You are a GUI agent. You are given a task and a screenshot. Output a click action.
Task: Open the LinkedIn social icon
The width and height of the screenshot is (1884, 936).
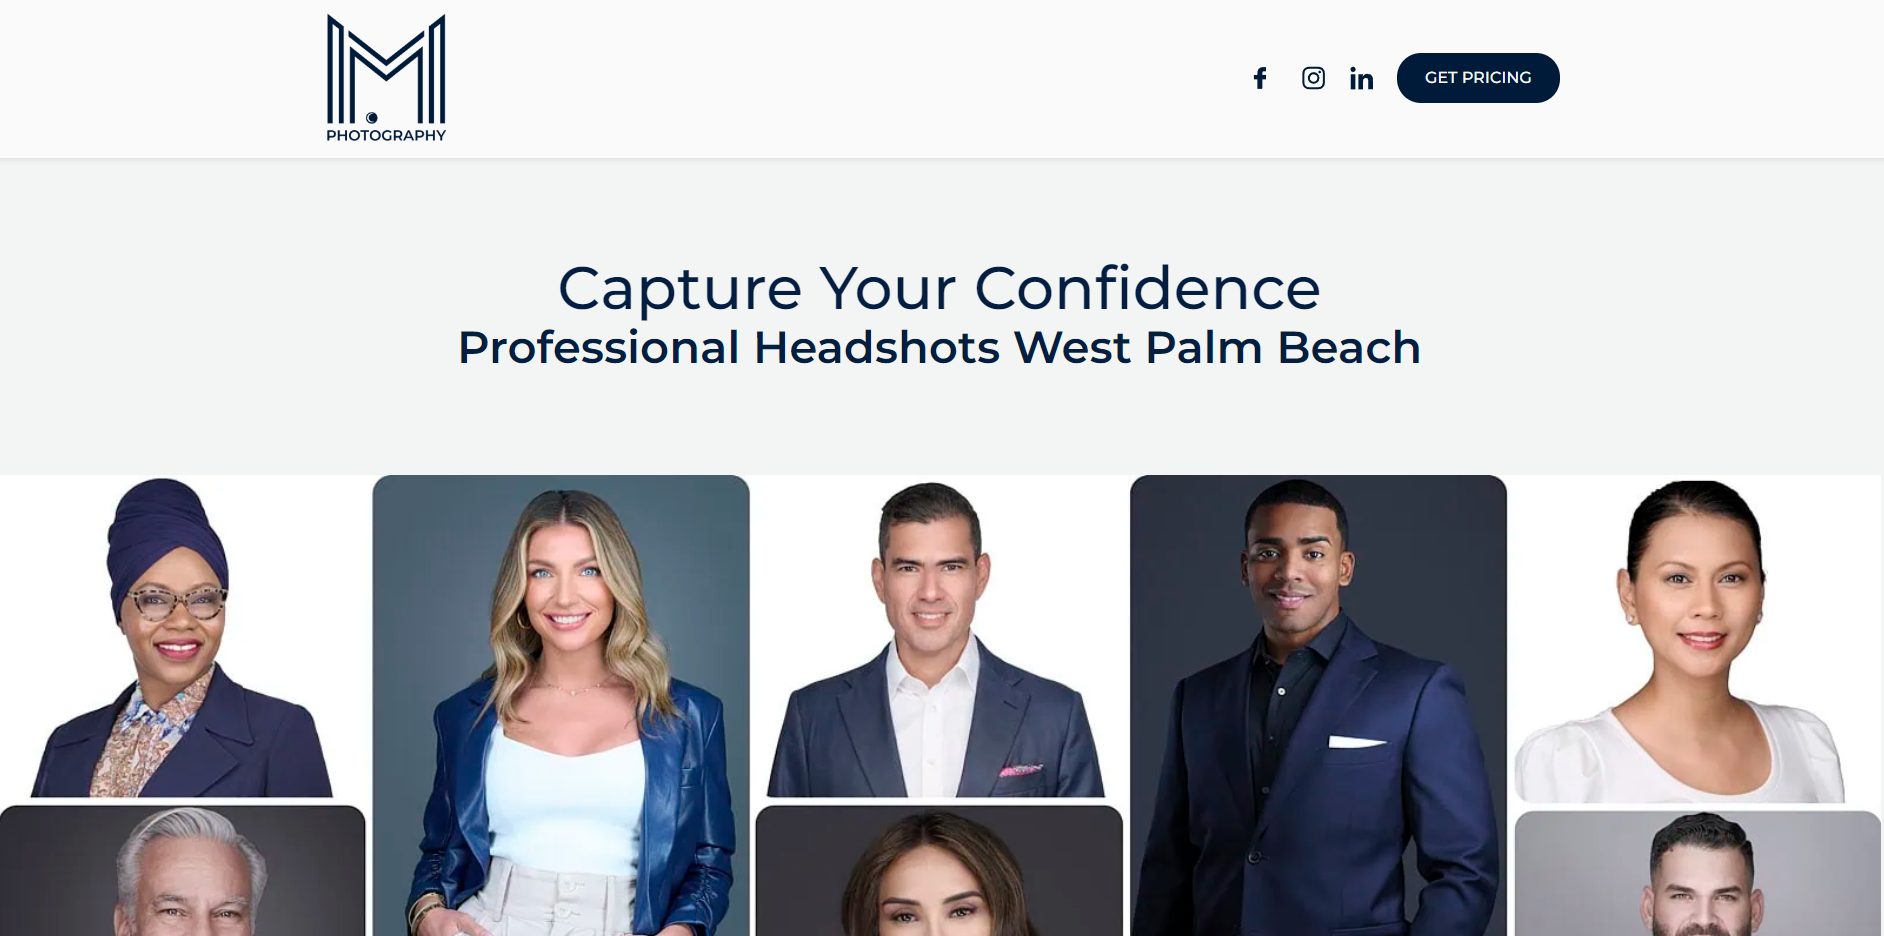pos(1361,78)
